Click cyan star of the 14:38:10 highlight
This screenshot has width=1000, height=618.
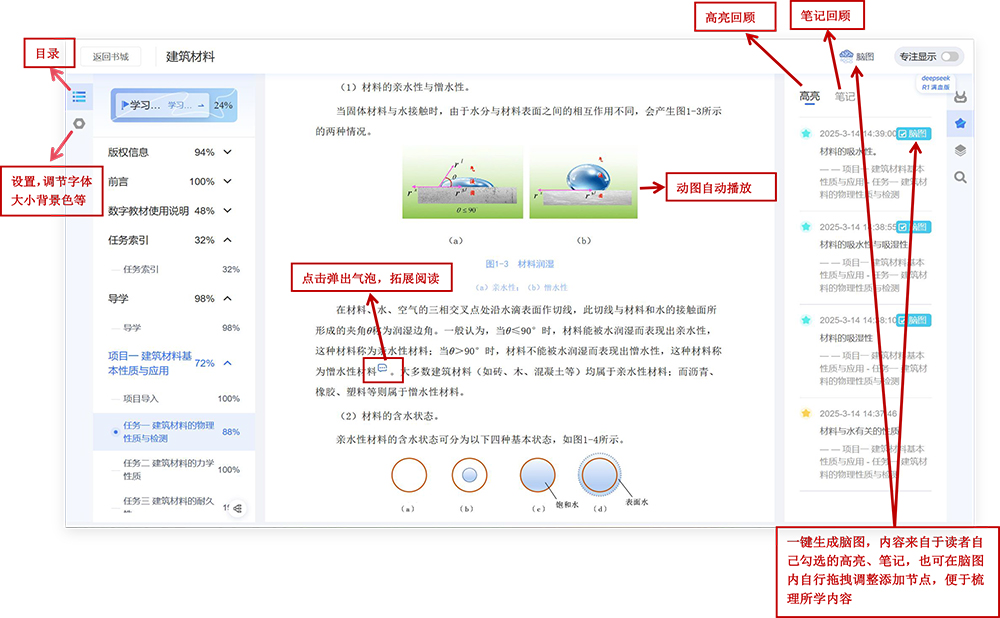click(806, 320)
